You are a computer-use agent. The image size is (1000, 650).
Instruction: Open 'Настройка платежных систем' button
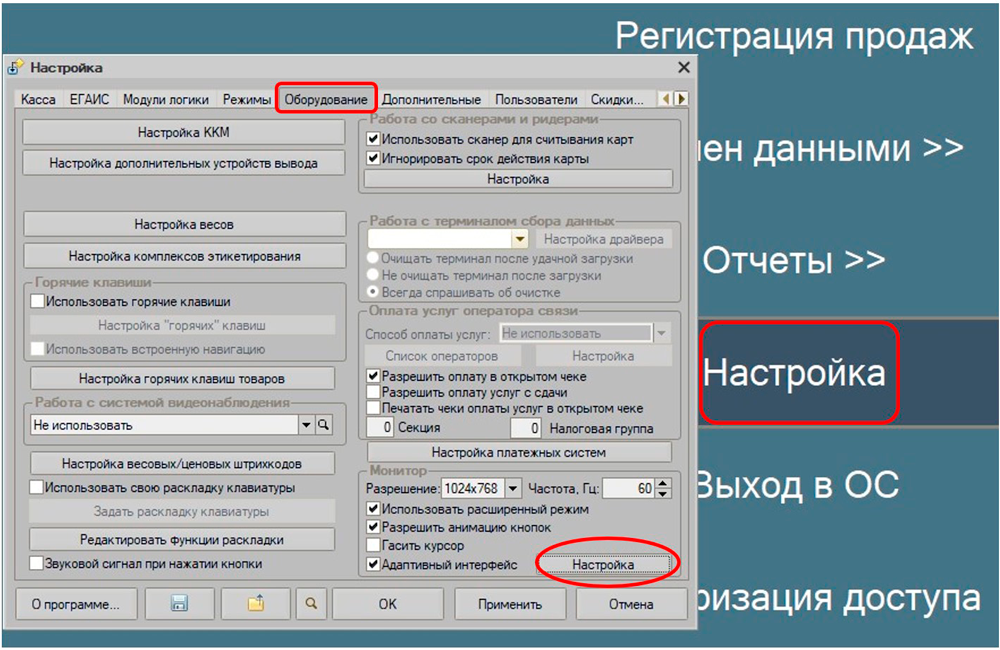518,452
